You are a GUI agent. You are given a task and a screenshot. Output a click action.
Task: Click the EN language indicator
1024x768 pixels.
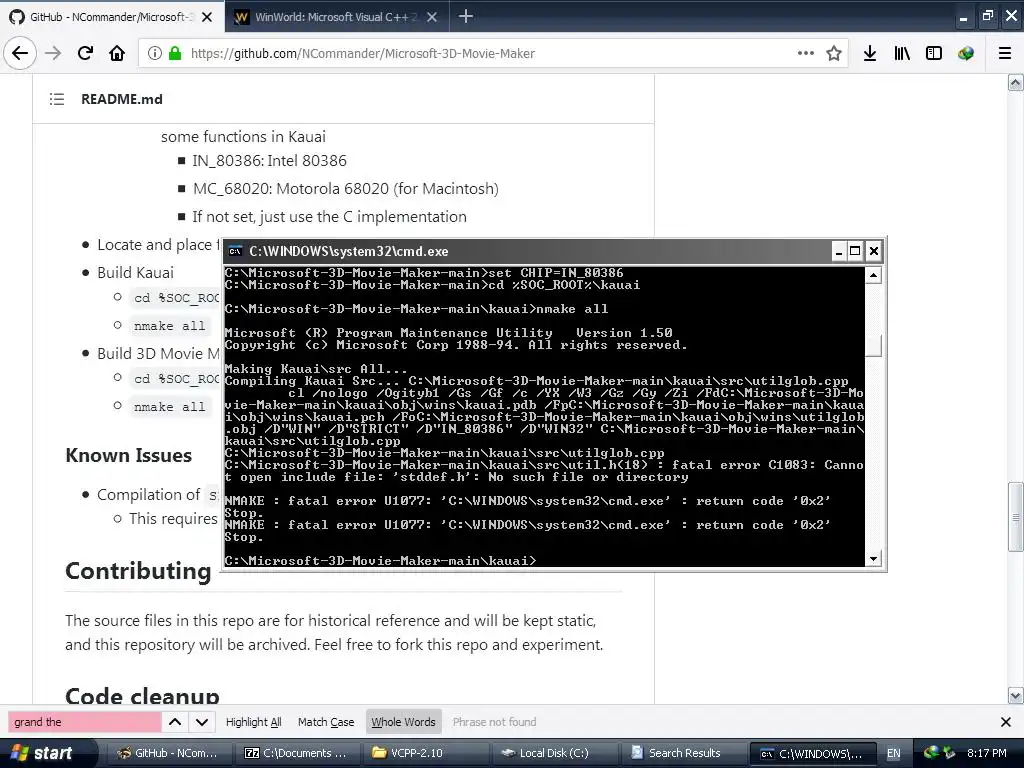click(893, 753)
